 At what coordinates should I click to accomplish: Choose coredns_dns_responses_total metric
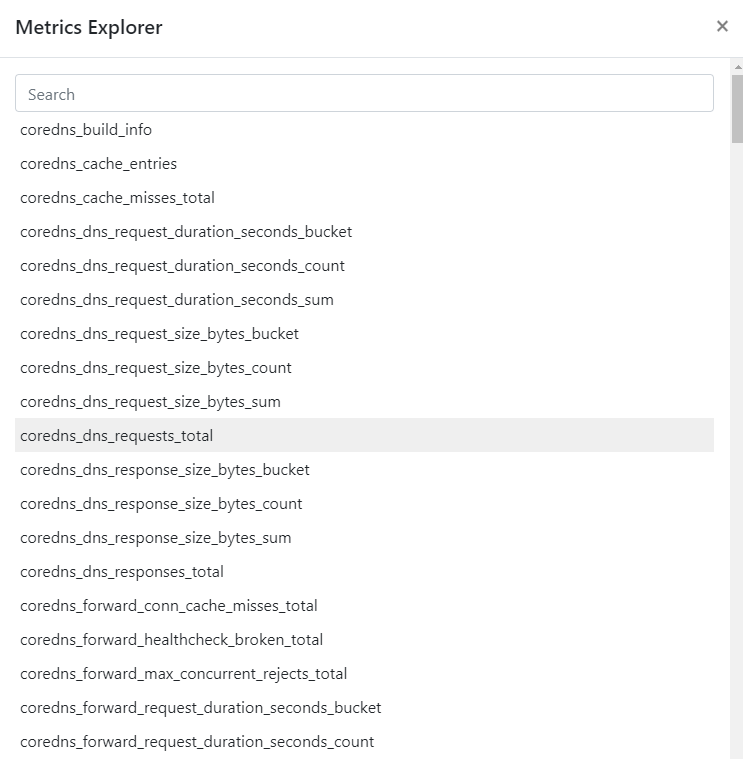(364, 571)
